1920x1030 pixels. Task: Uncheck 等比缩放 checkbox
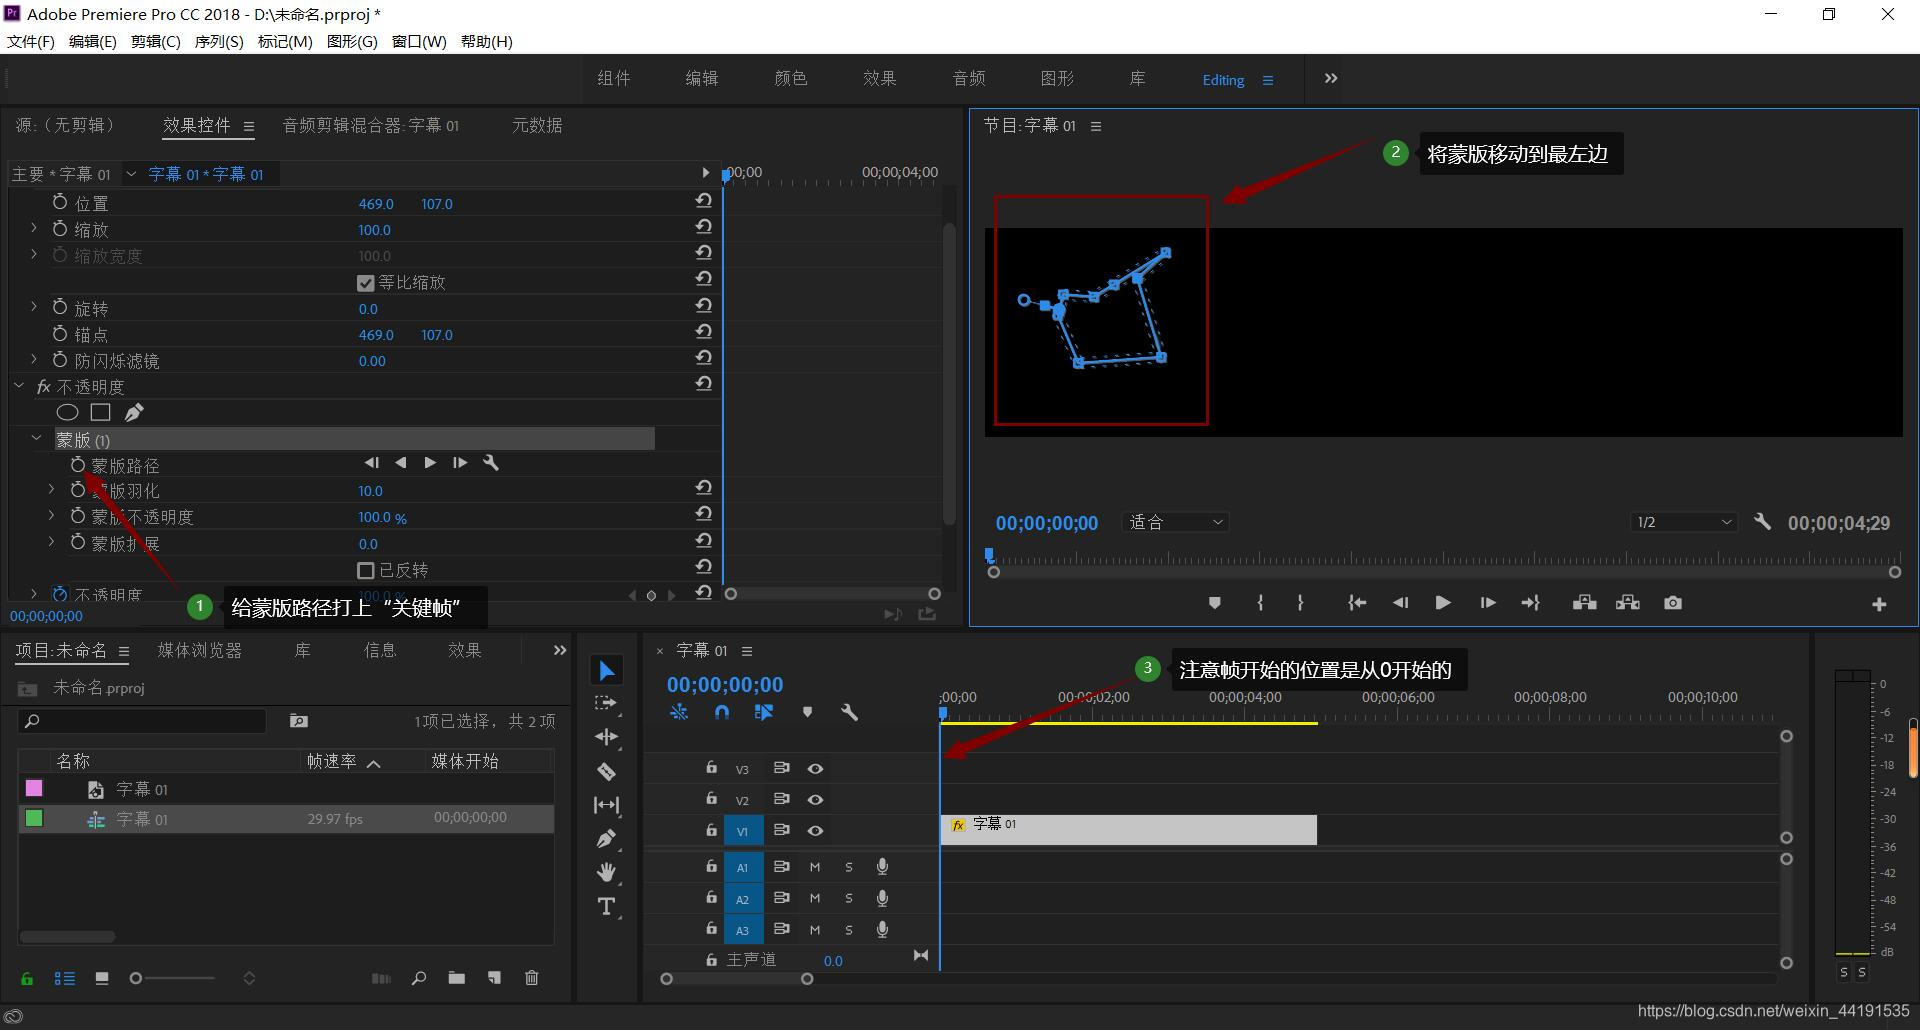click(x=366, y=283)
